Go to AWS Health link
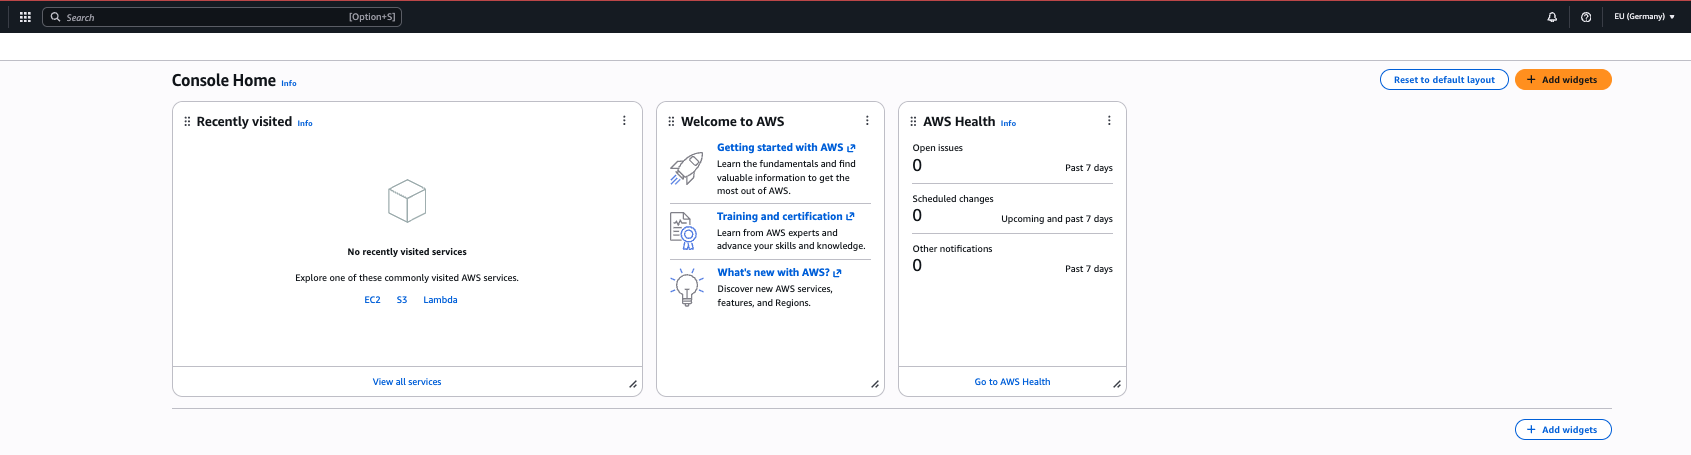This screenshot has height=455, width=1691. (x=1012, y=382)
